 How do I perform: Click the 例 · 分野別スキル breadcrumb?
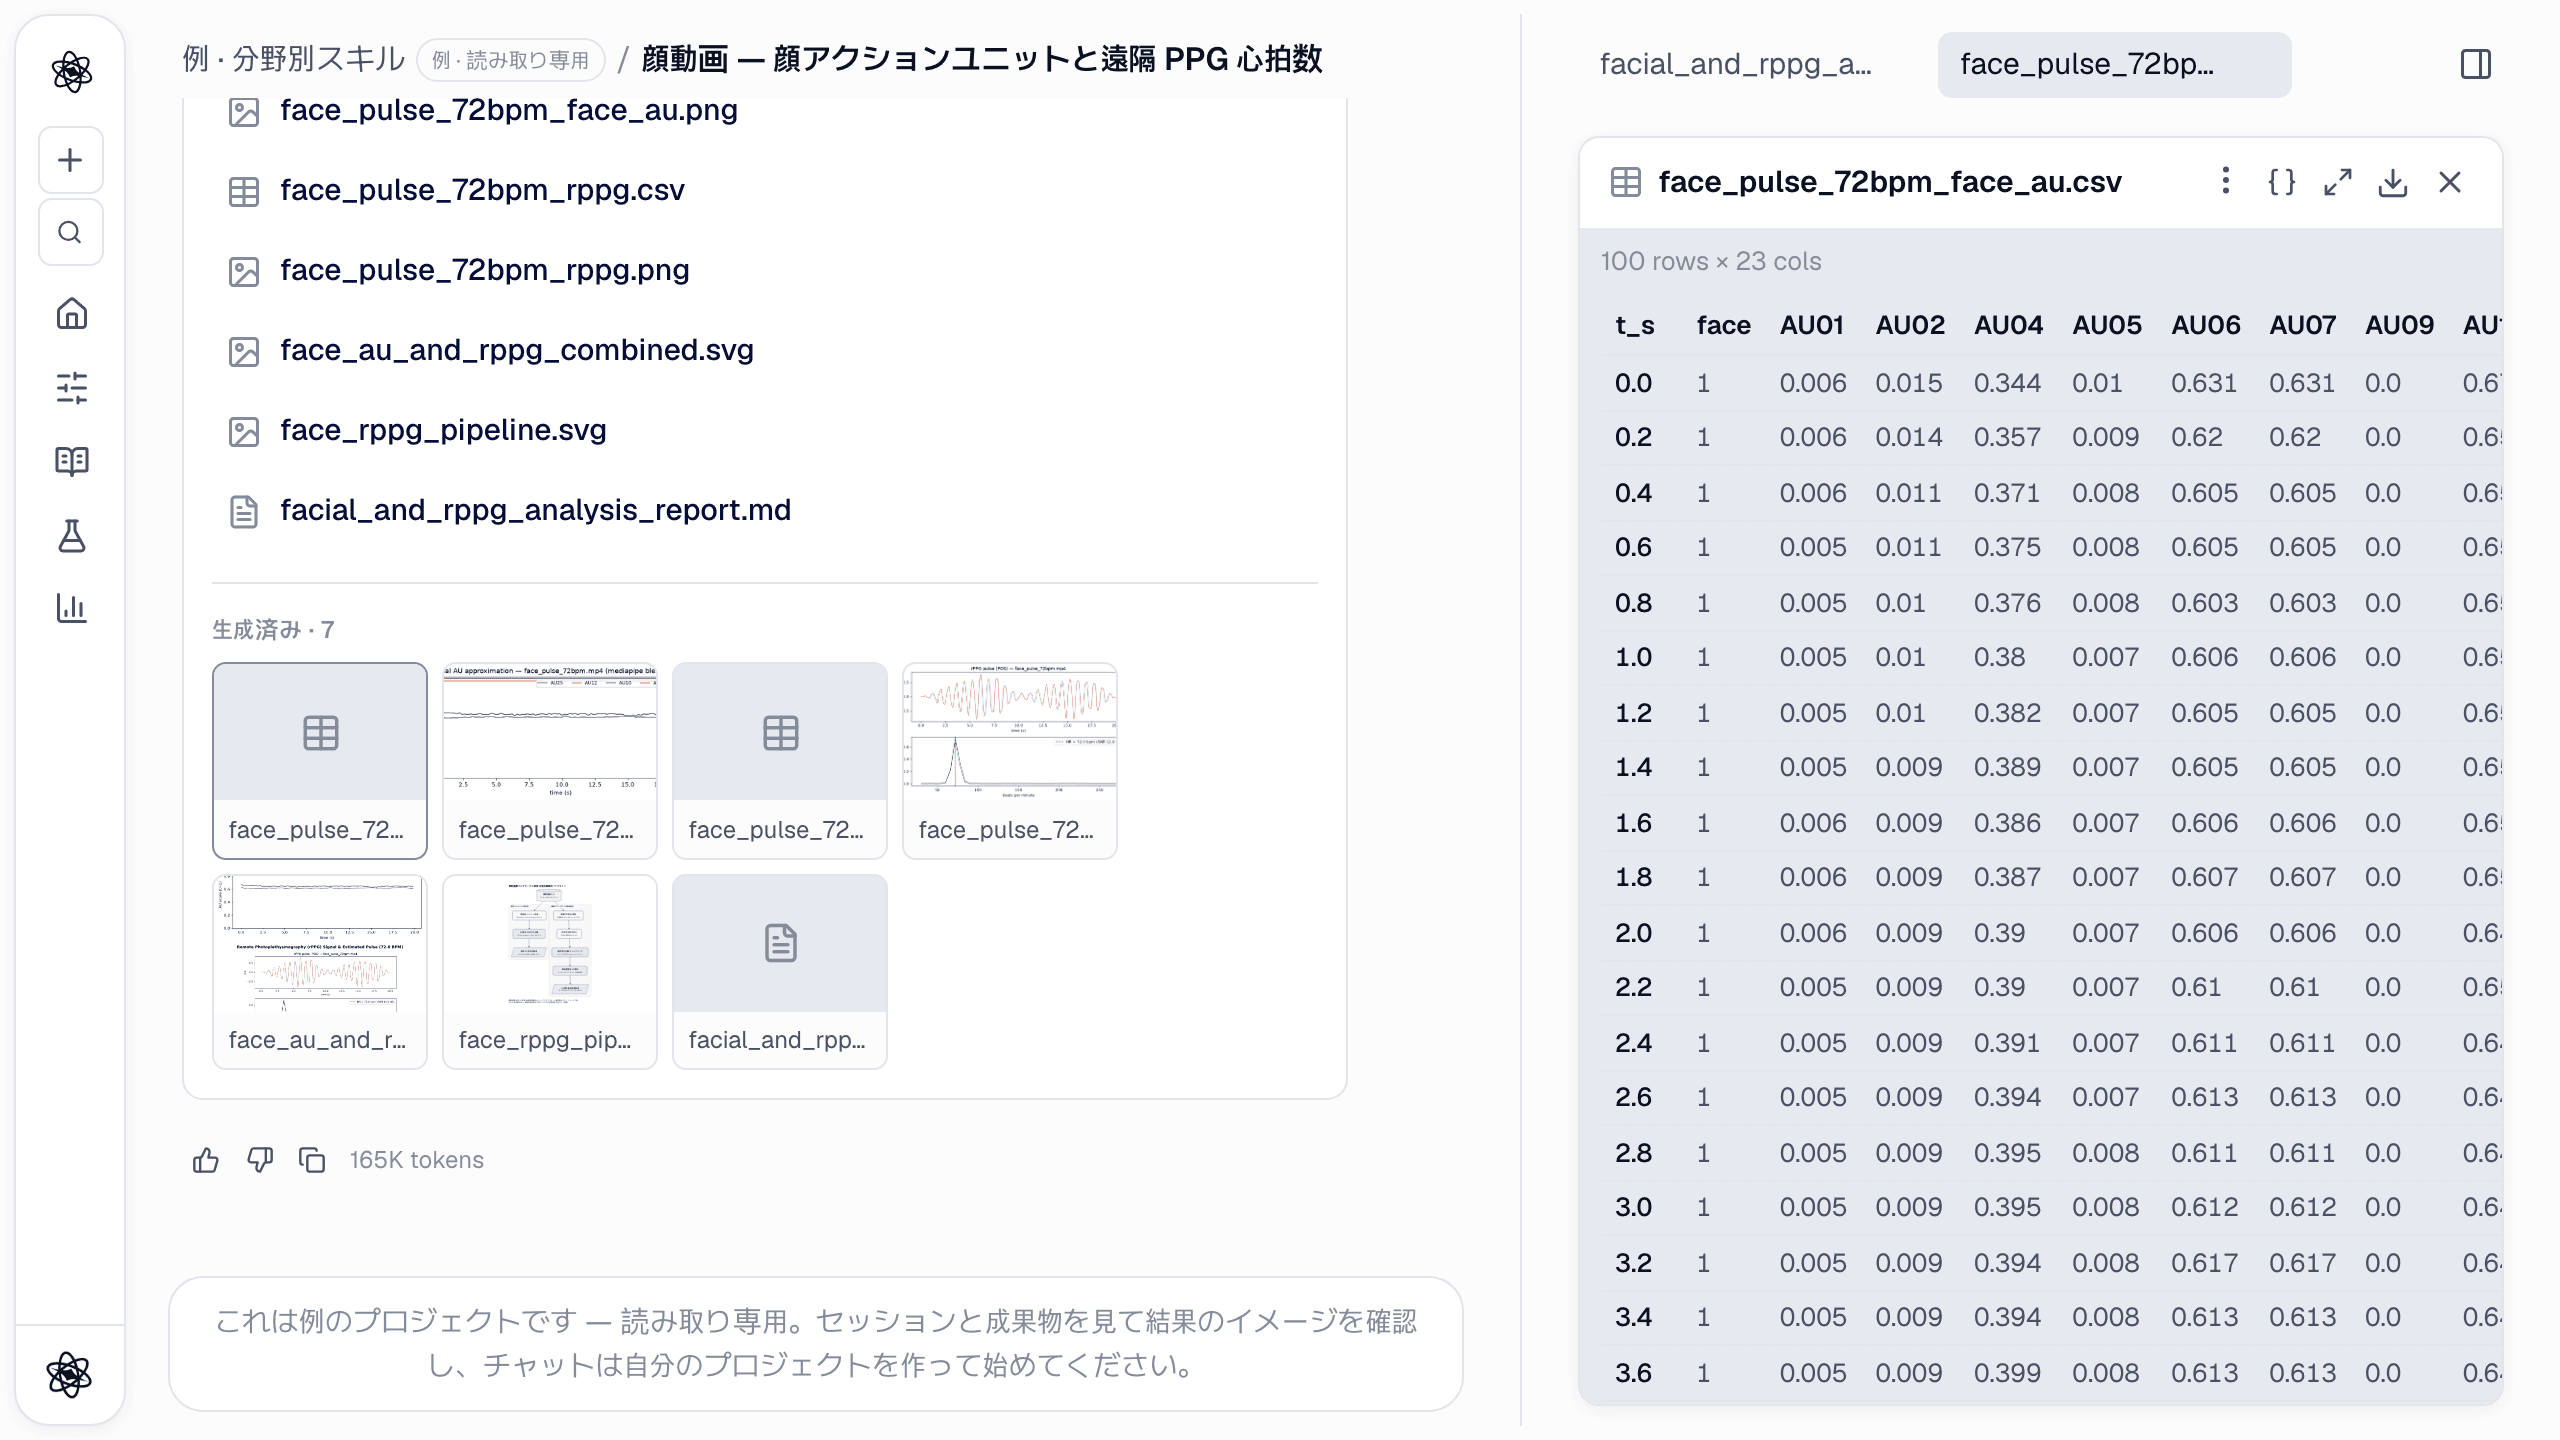coord(293,59)
